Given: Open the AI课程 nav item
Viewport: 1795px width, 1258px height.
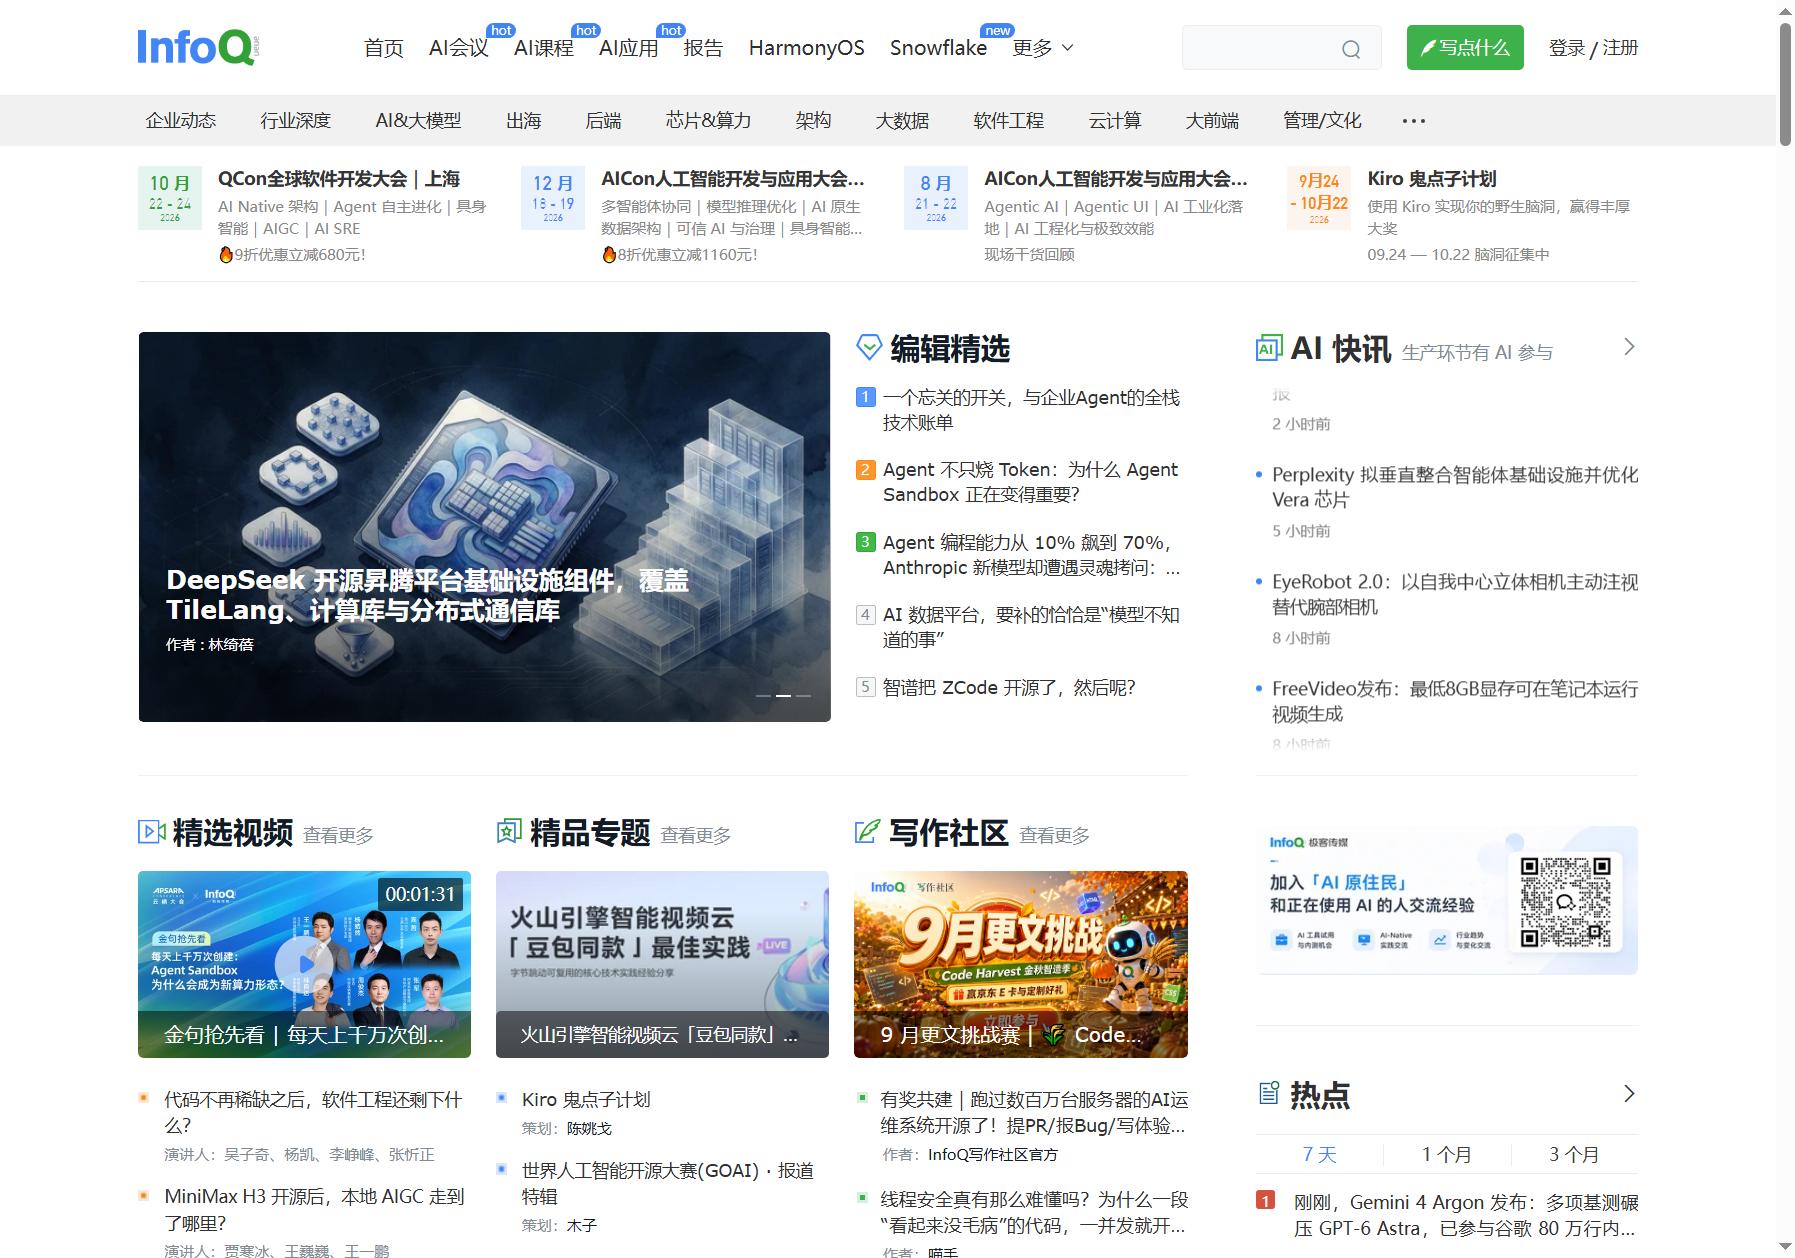Looking at the screenshot, I should pyautogui.click(x=544, y=48).
